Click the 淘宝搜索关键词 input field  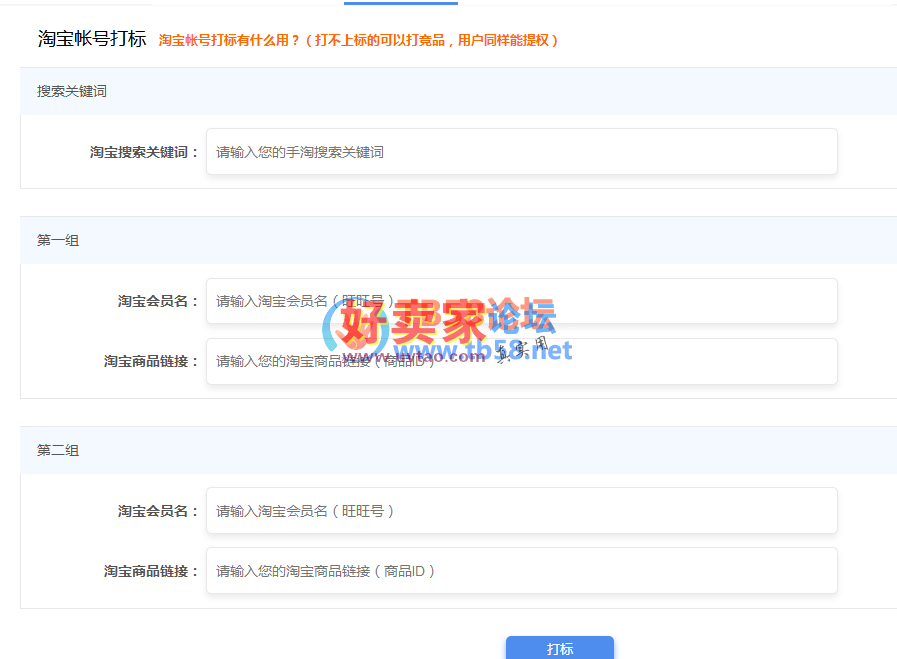coord(521,152)
